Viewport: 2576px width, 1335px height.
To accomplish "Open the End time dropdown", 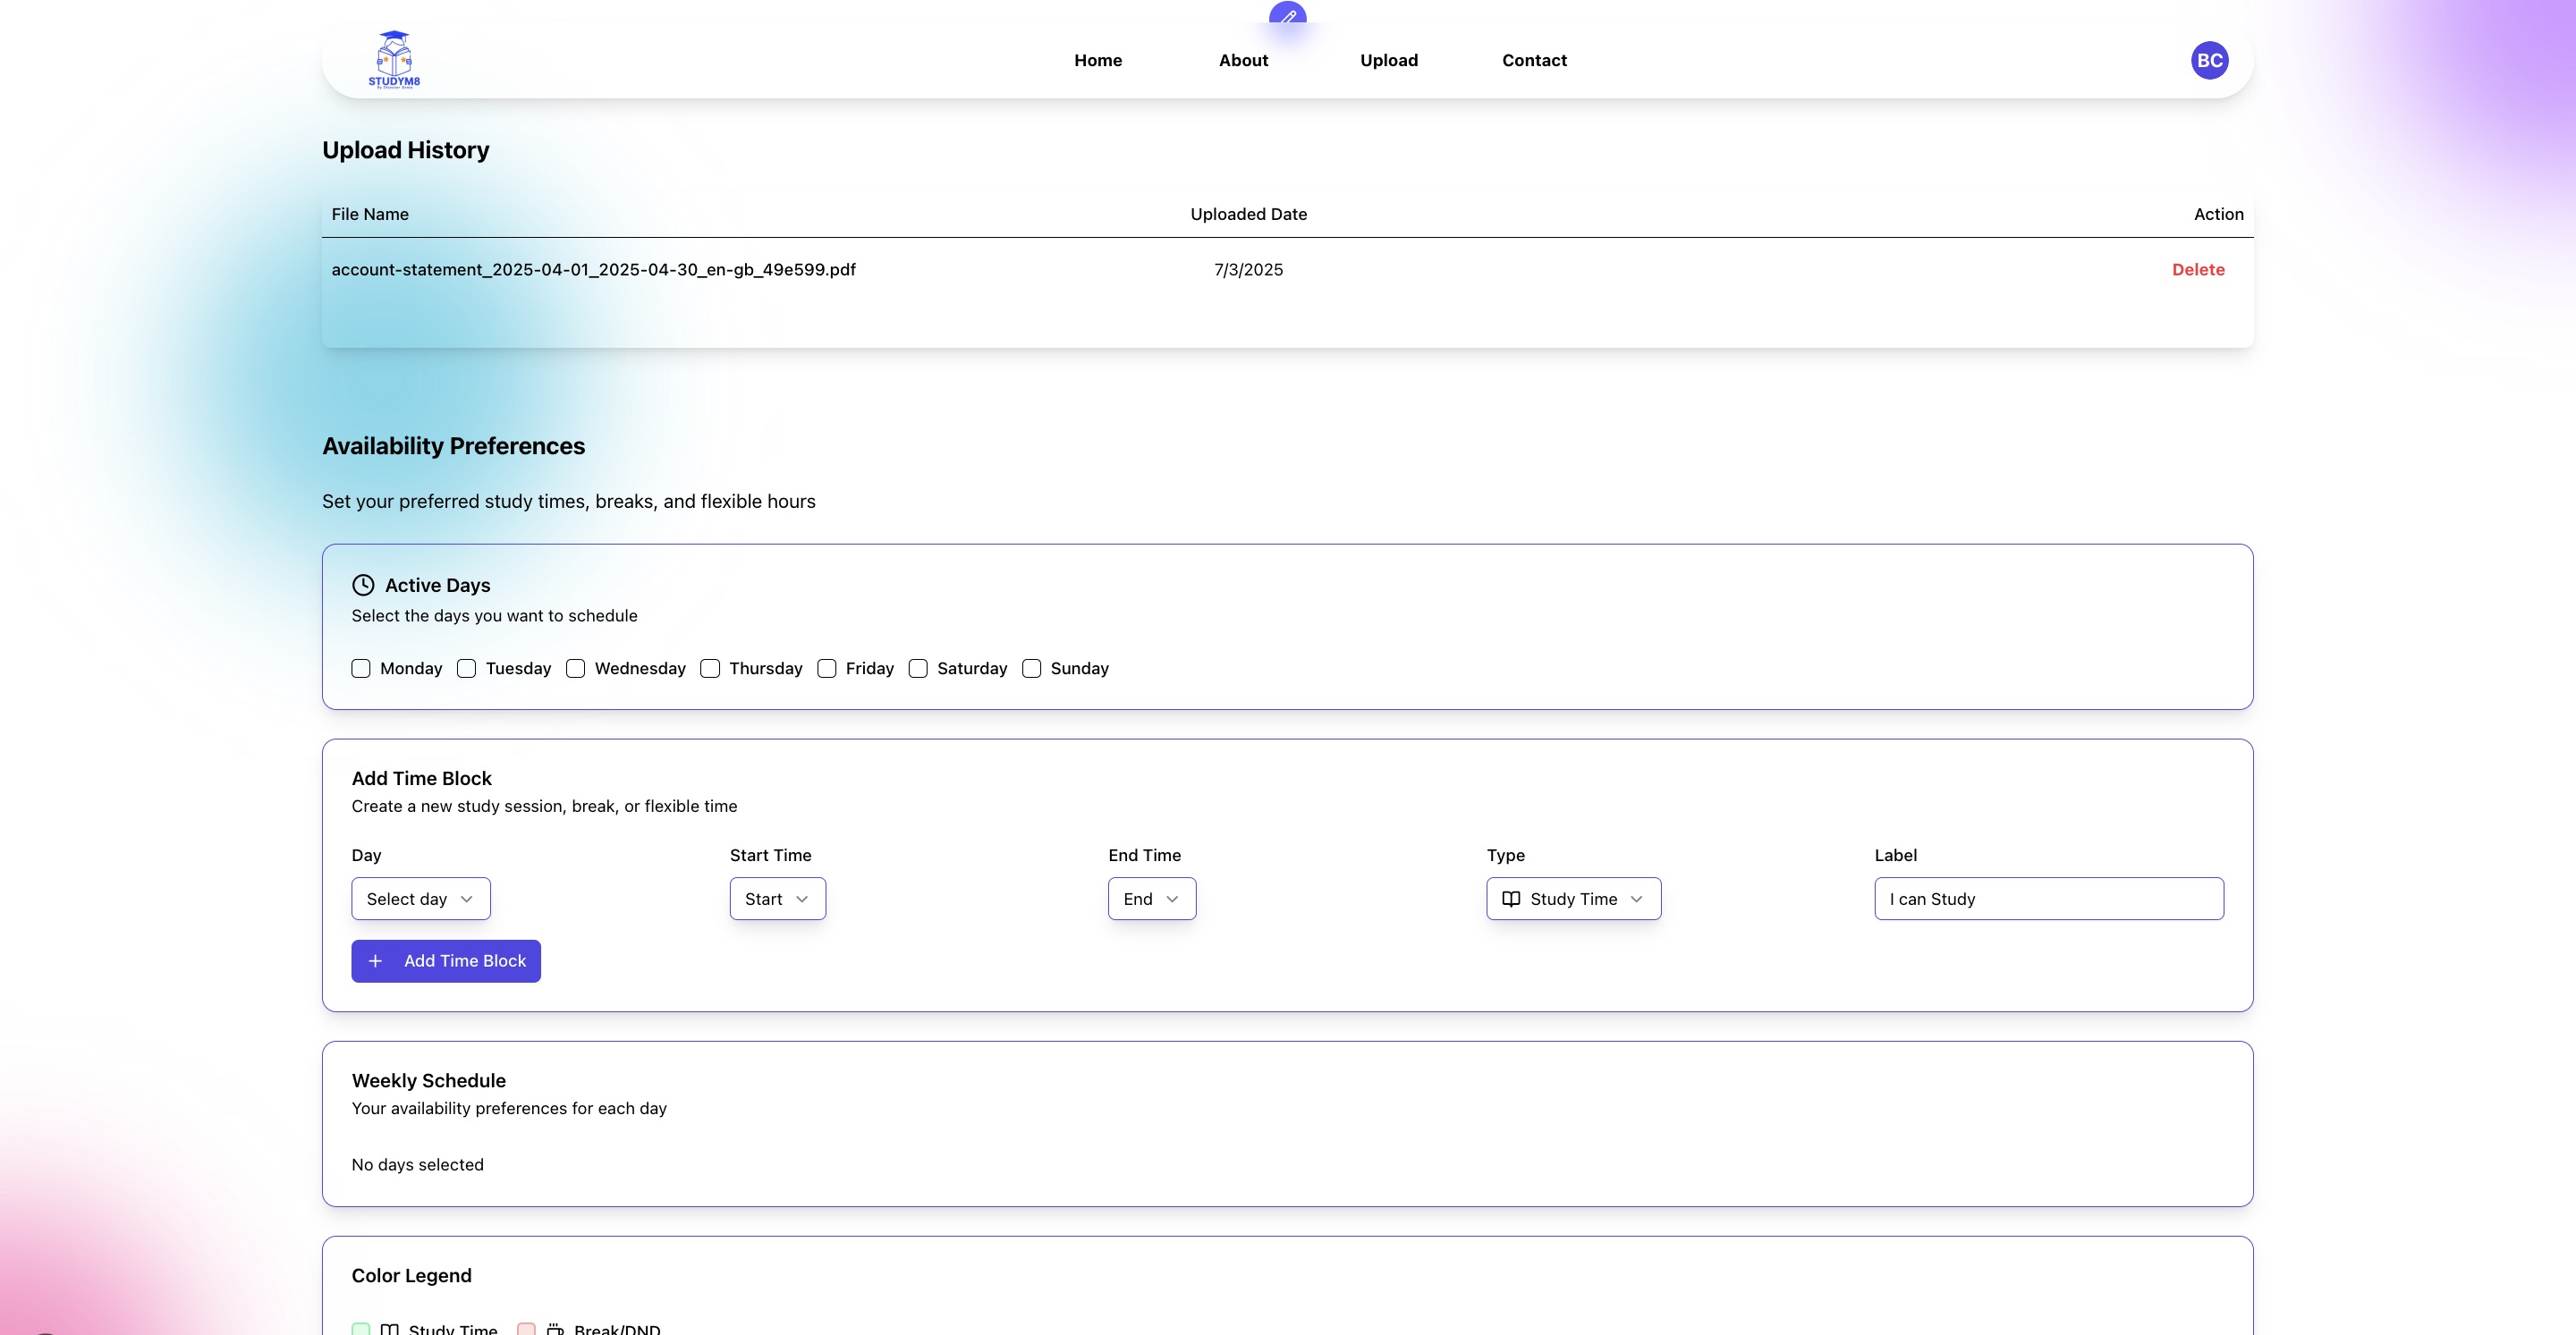I will [x=1152, y=899].
